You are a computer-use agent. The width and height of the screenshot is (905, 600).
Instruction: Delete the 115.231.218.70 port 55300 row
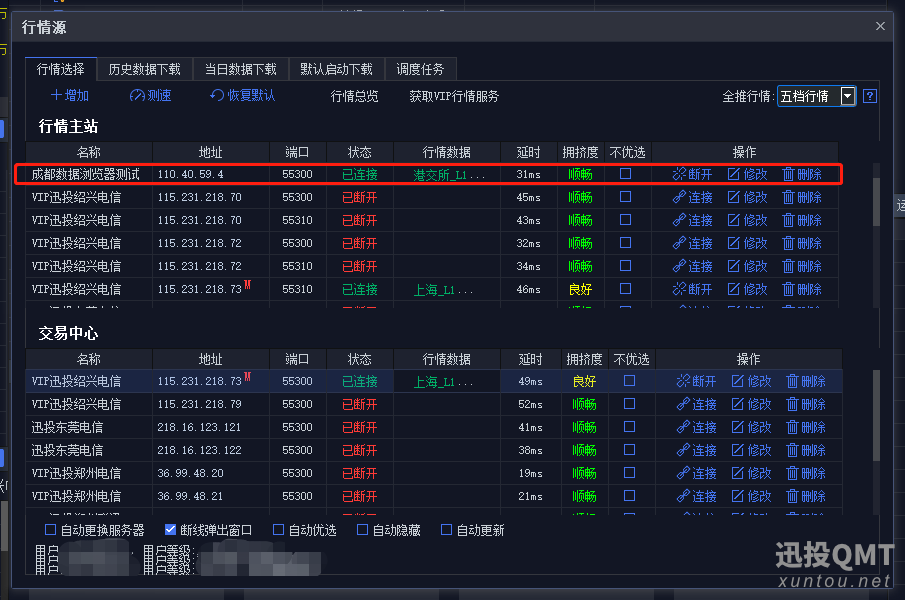802,197
